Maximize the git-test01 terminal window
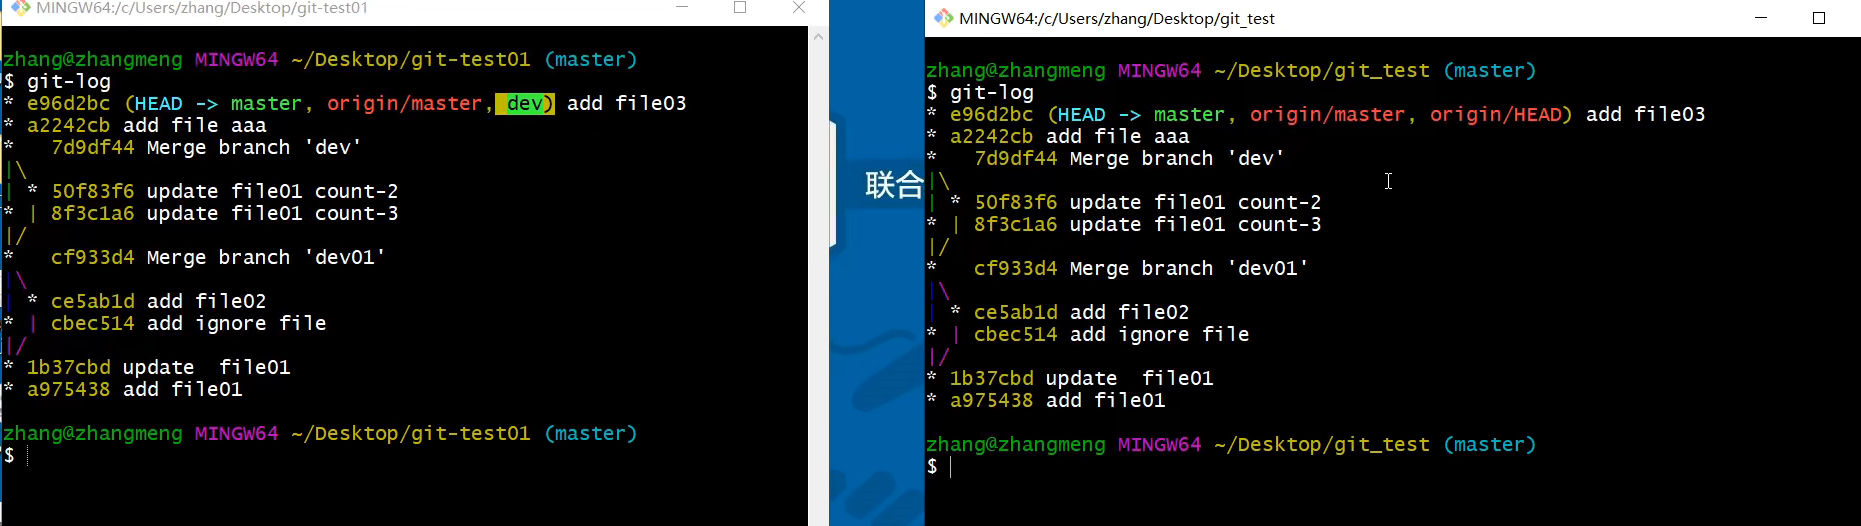 point(740,8)
